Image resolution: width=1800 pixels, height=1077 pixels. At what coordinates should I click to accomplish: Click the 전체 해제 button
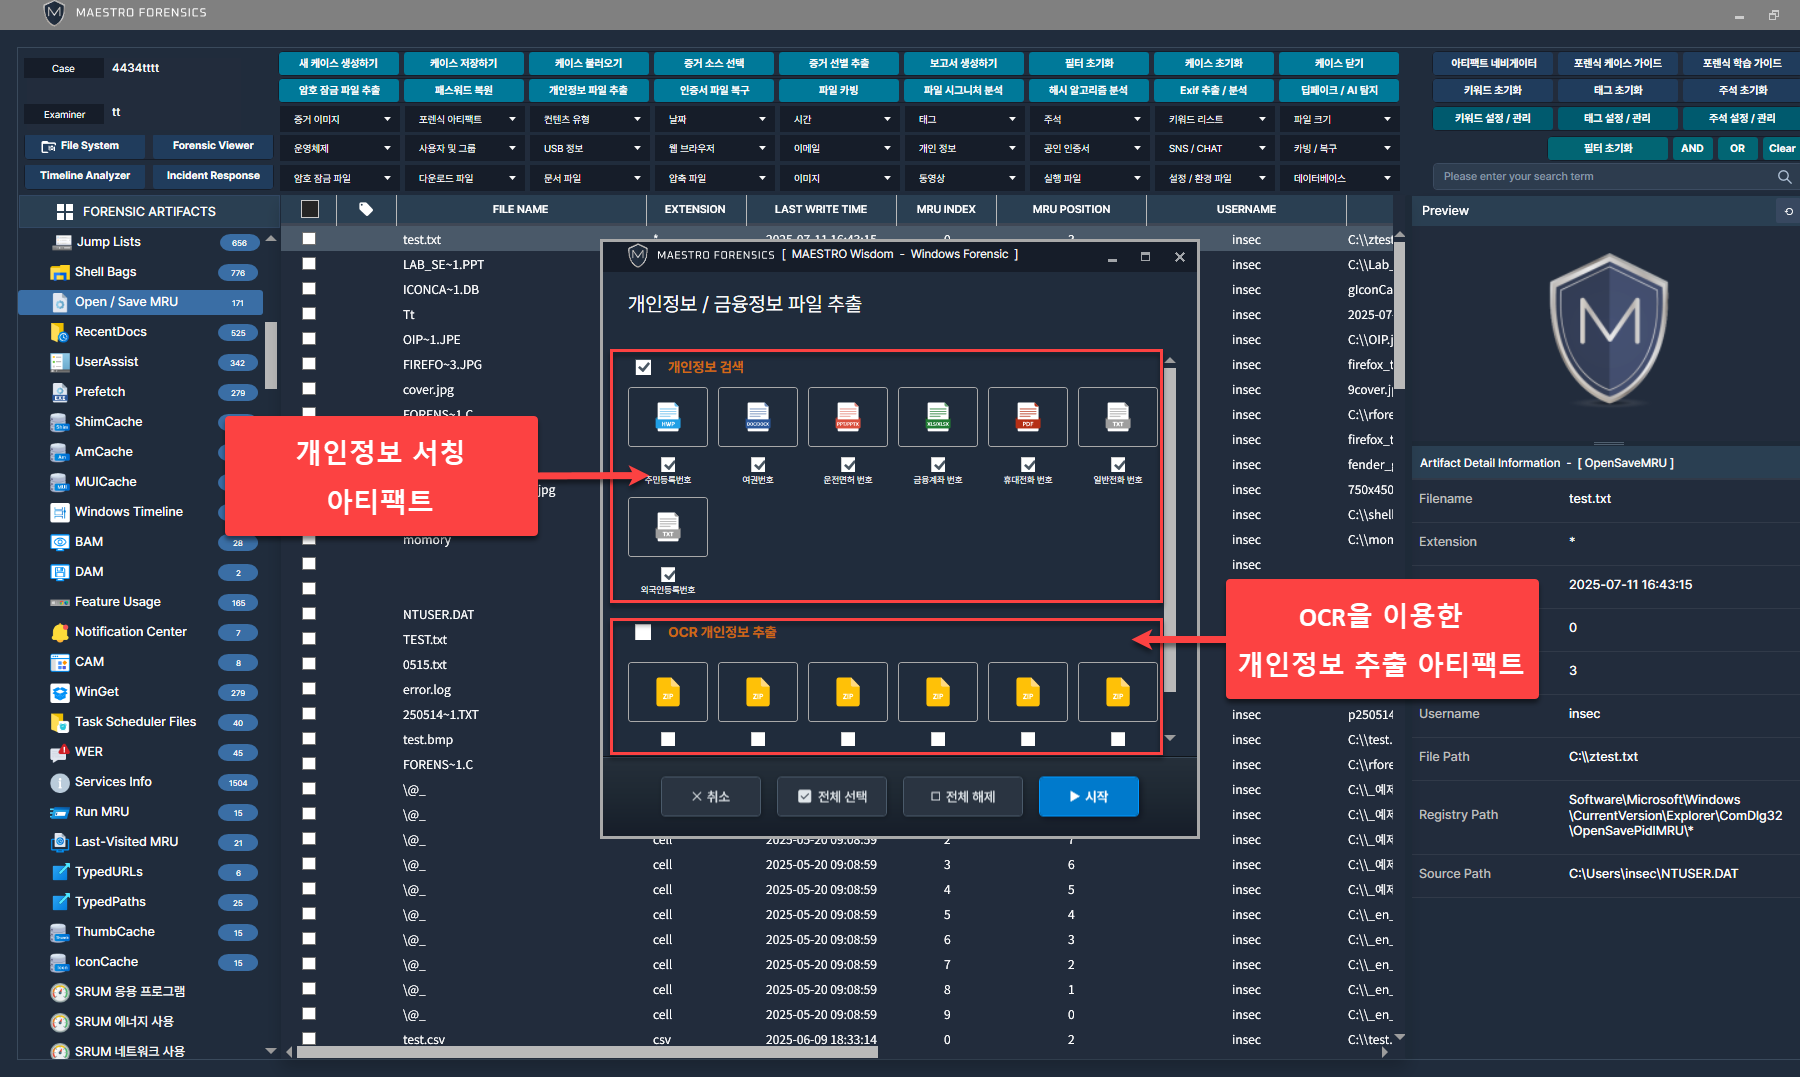point(962,797)
